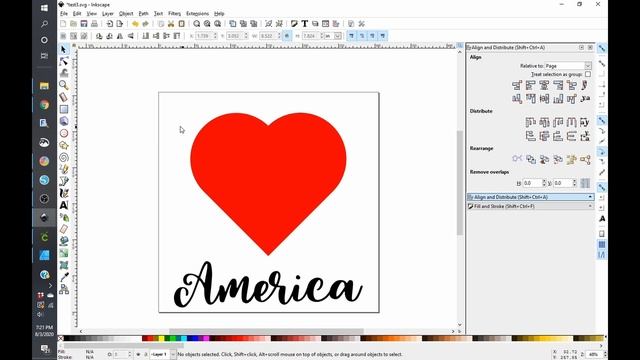
Task: Open the File menu
Action: pyautogui.click(x=64, y=13)
